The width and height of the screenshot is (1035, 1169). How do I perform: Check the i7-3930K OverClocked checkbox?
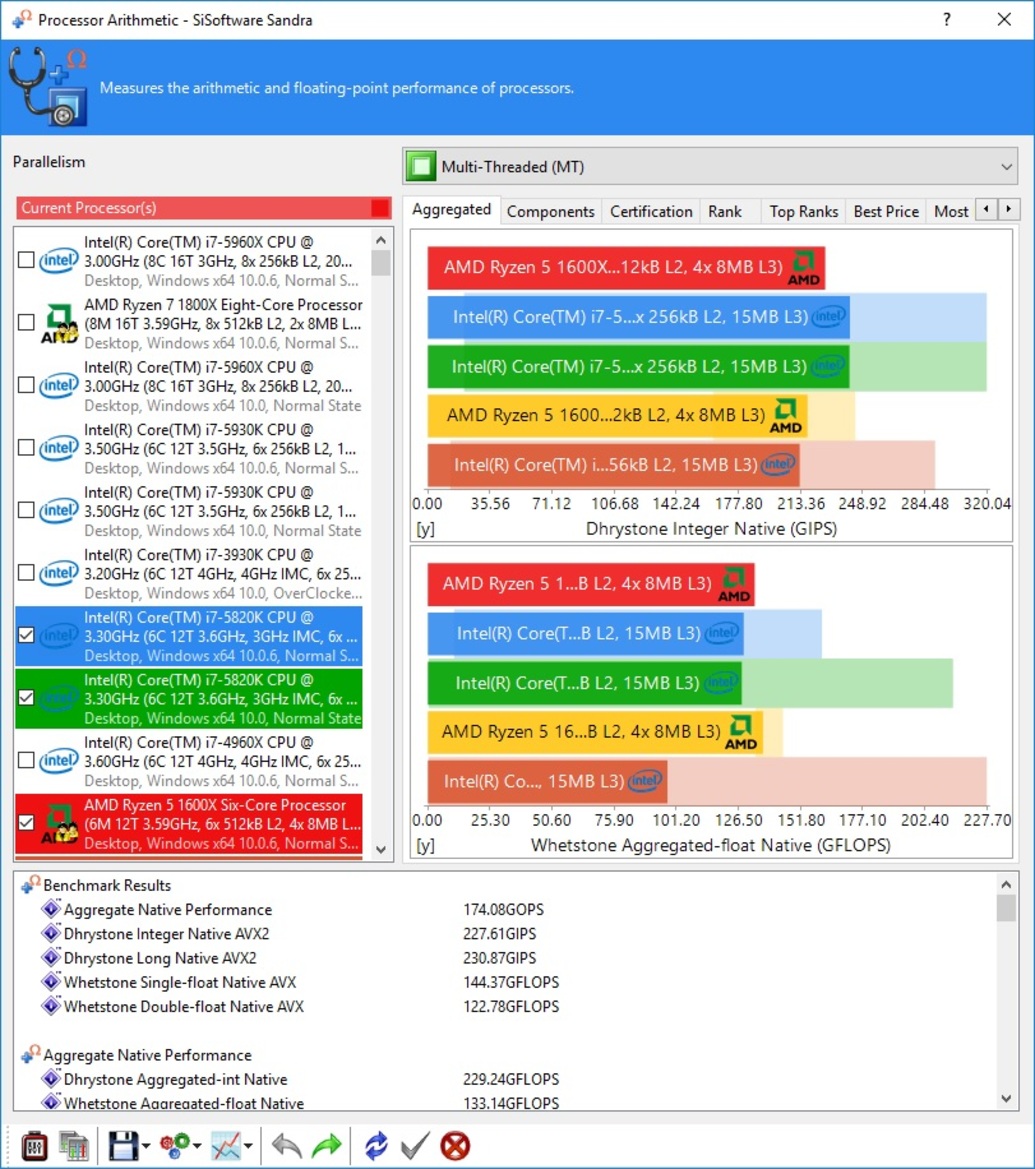tap(26, 573)
